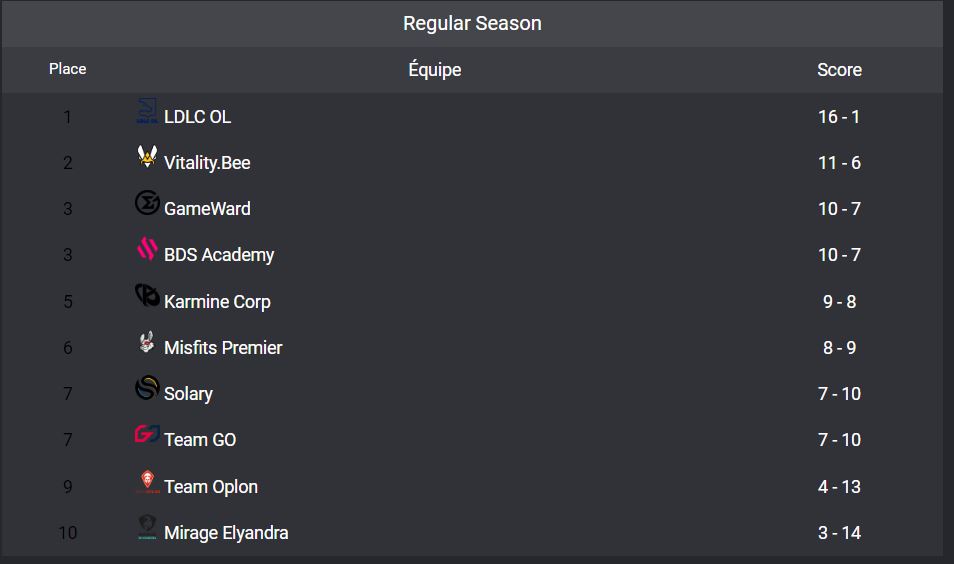Select the Karmine Corp team name

click(x=217, y=302)
